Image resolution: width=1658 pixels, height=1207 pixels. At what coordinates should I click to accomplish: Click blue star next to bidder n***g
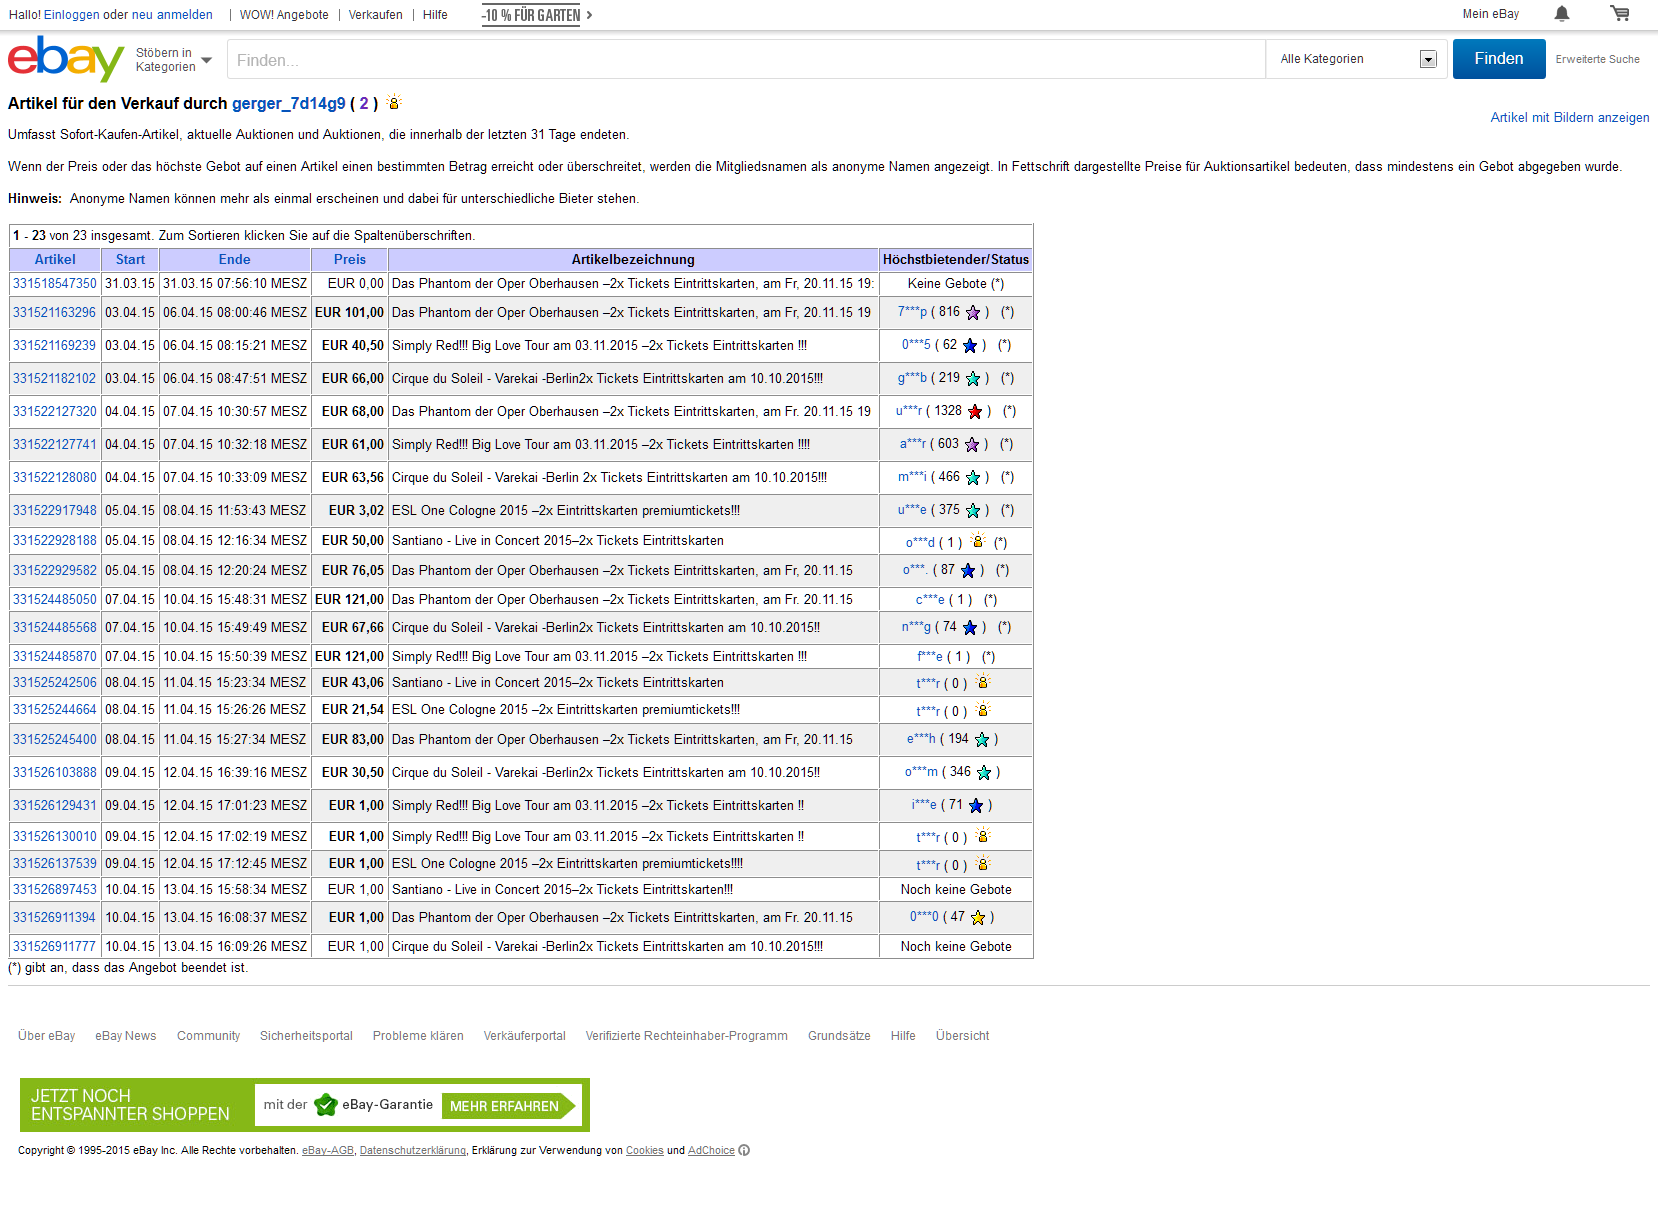click(970, 628)
